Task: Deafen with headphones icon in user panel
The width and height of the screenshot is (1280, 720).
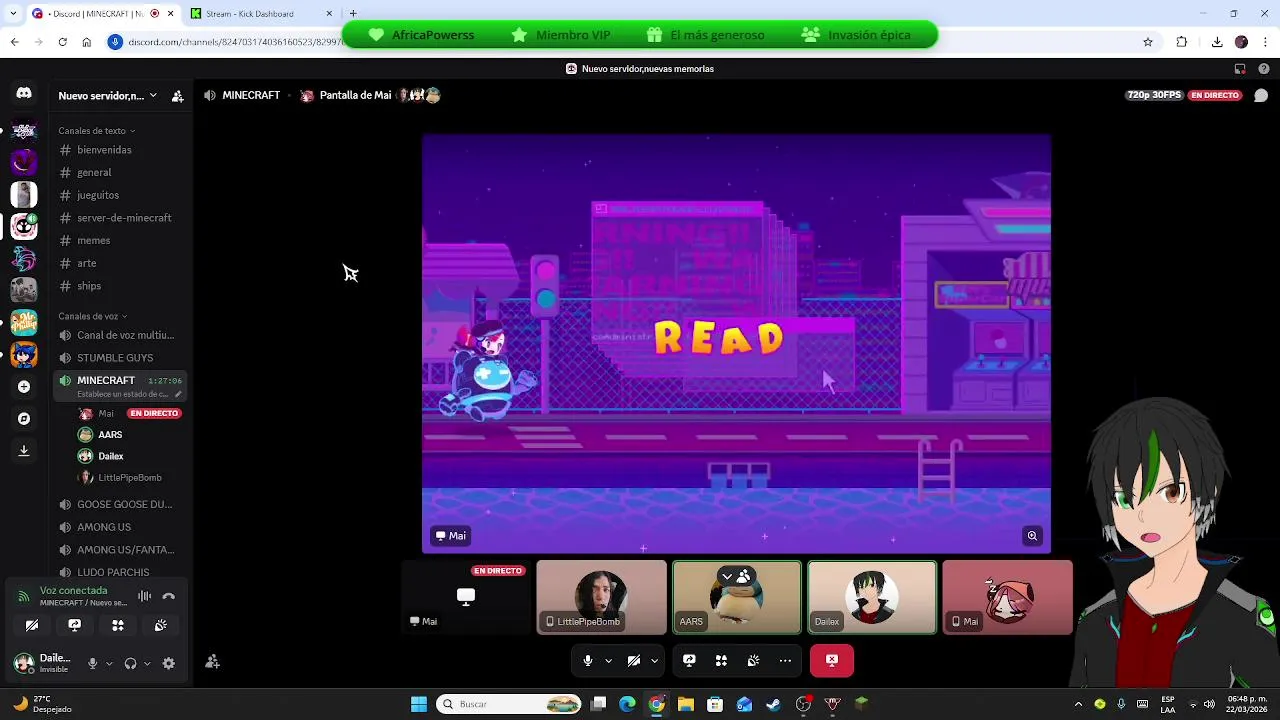Action: 130,663
